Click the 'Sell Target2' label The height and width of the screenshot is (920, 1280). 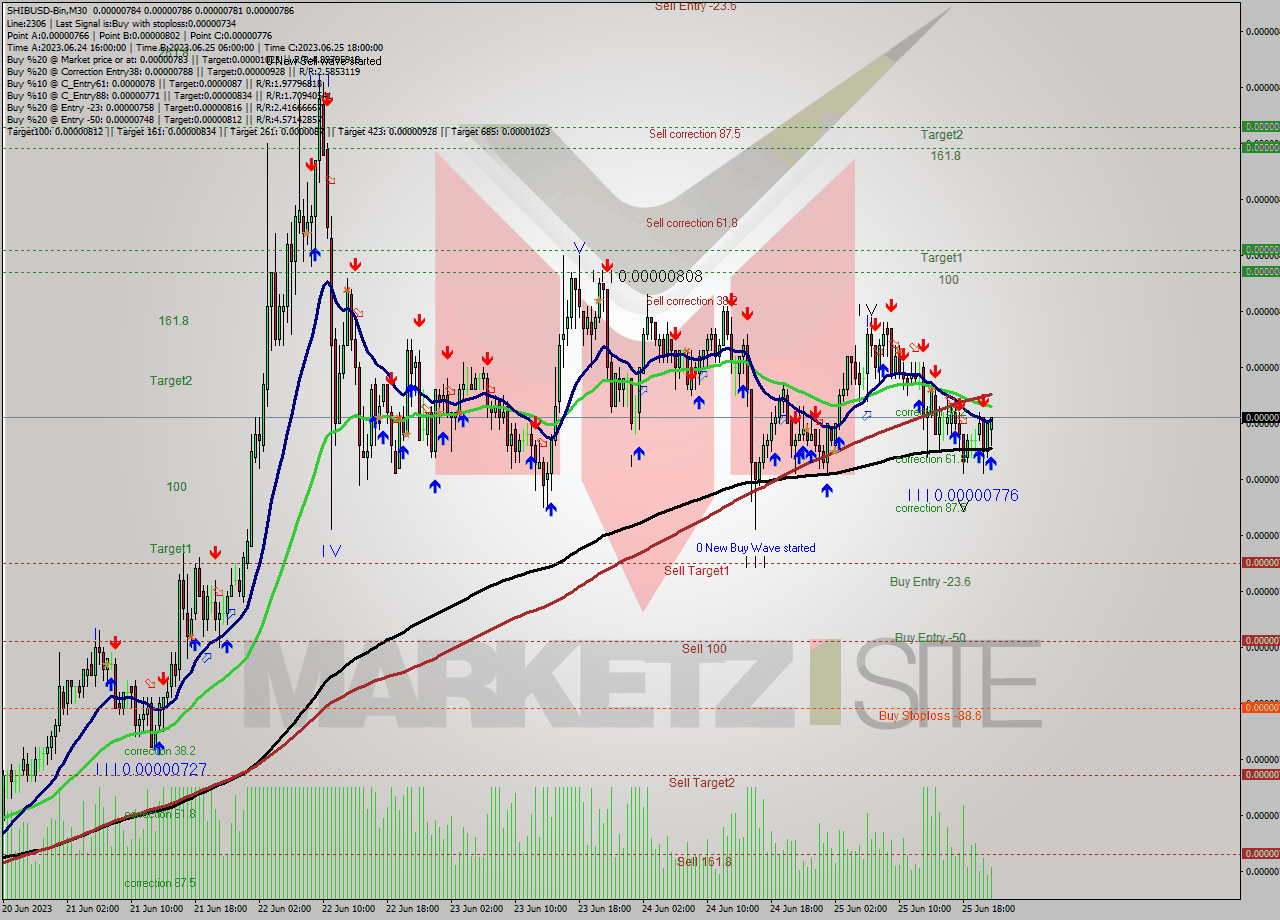click(702, 783)
